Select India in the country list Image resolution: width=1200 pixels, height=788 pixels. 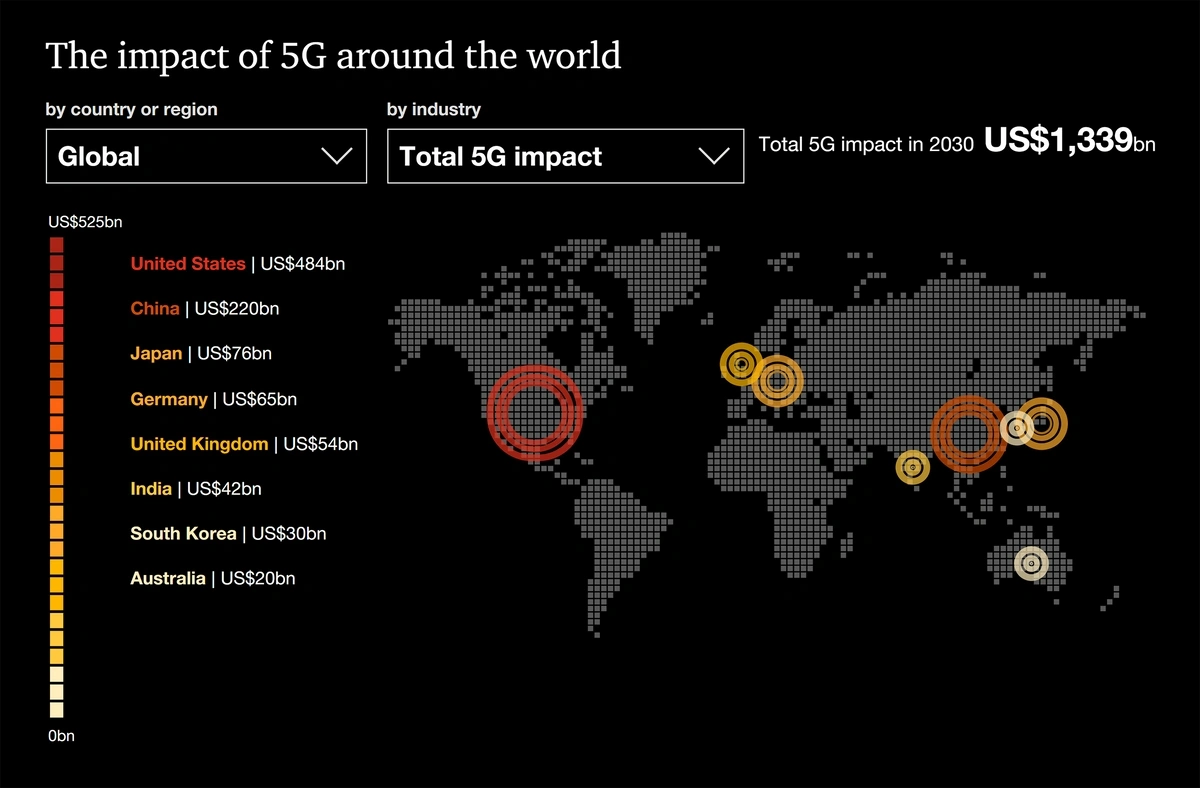point(151,489)
